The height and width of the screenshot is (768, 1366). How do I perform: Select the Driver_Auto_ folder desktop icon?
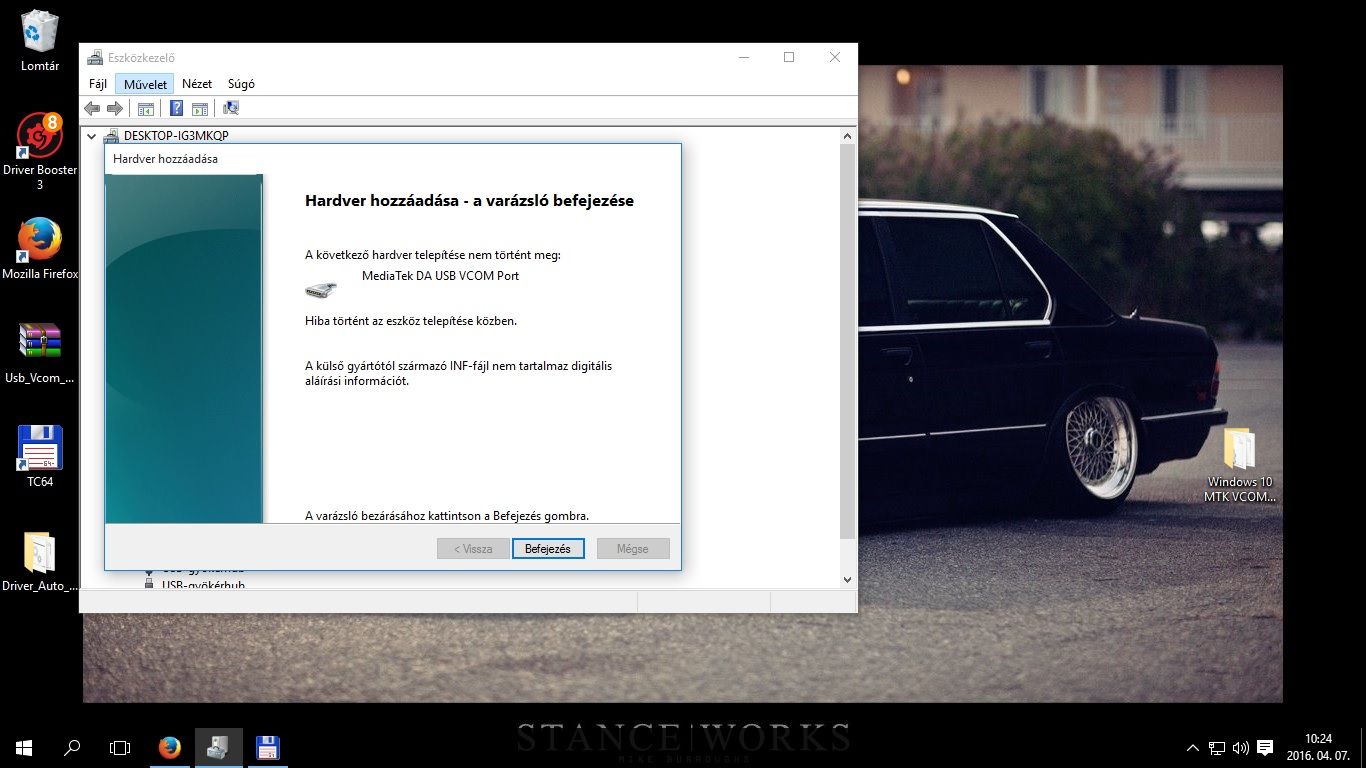tap(40, 563)
